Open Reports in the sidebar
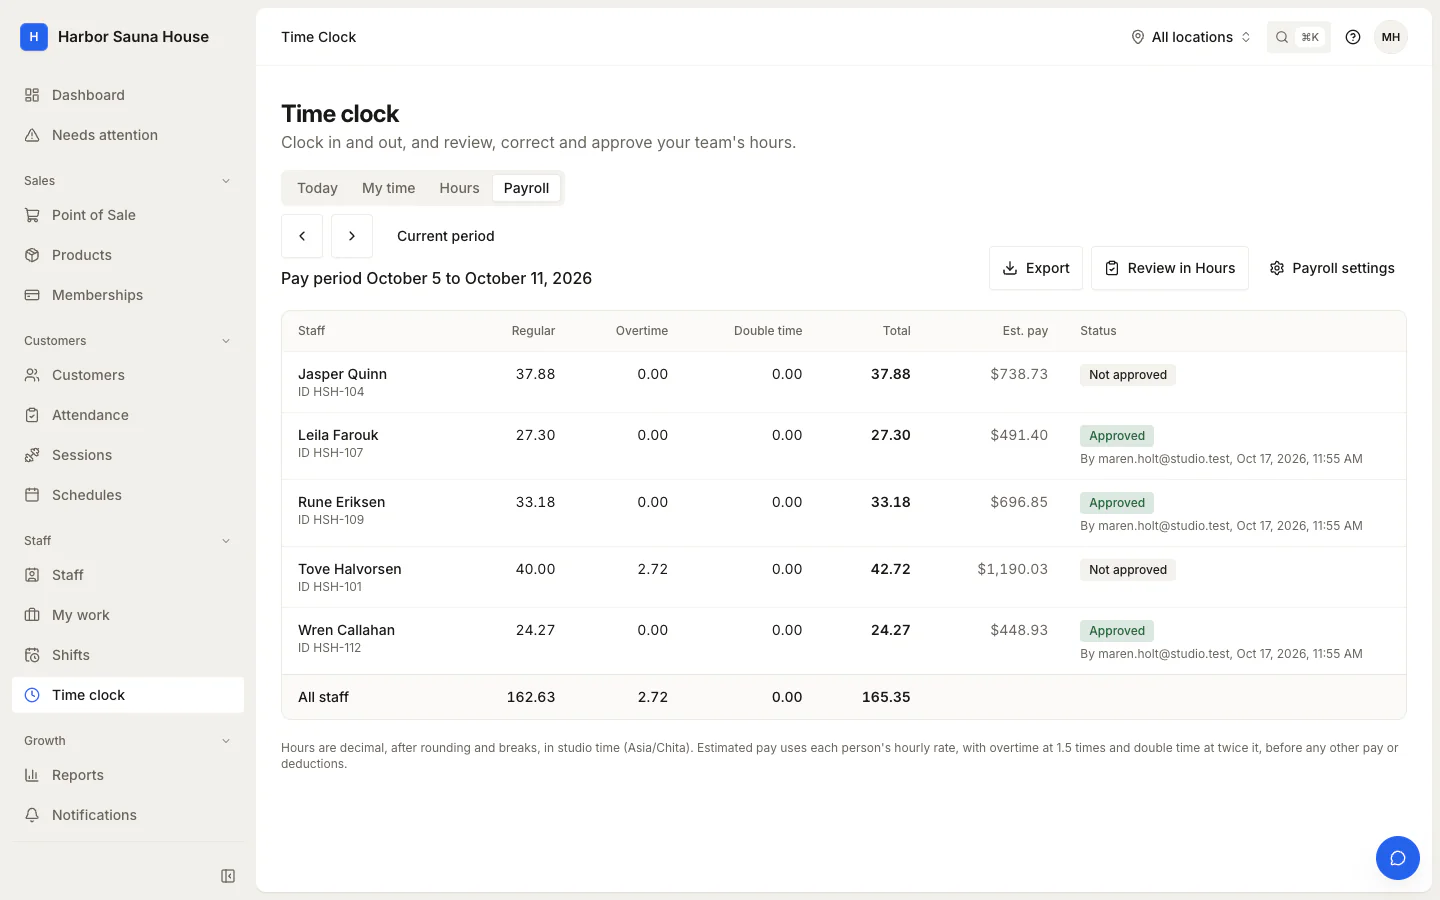 pyautogui.click(x=128, y=775)
